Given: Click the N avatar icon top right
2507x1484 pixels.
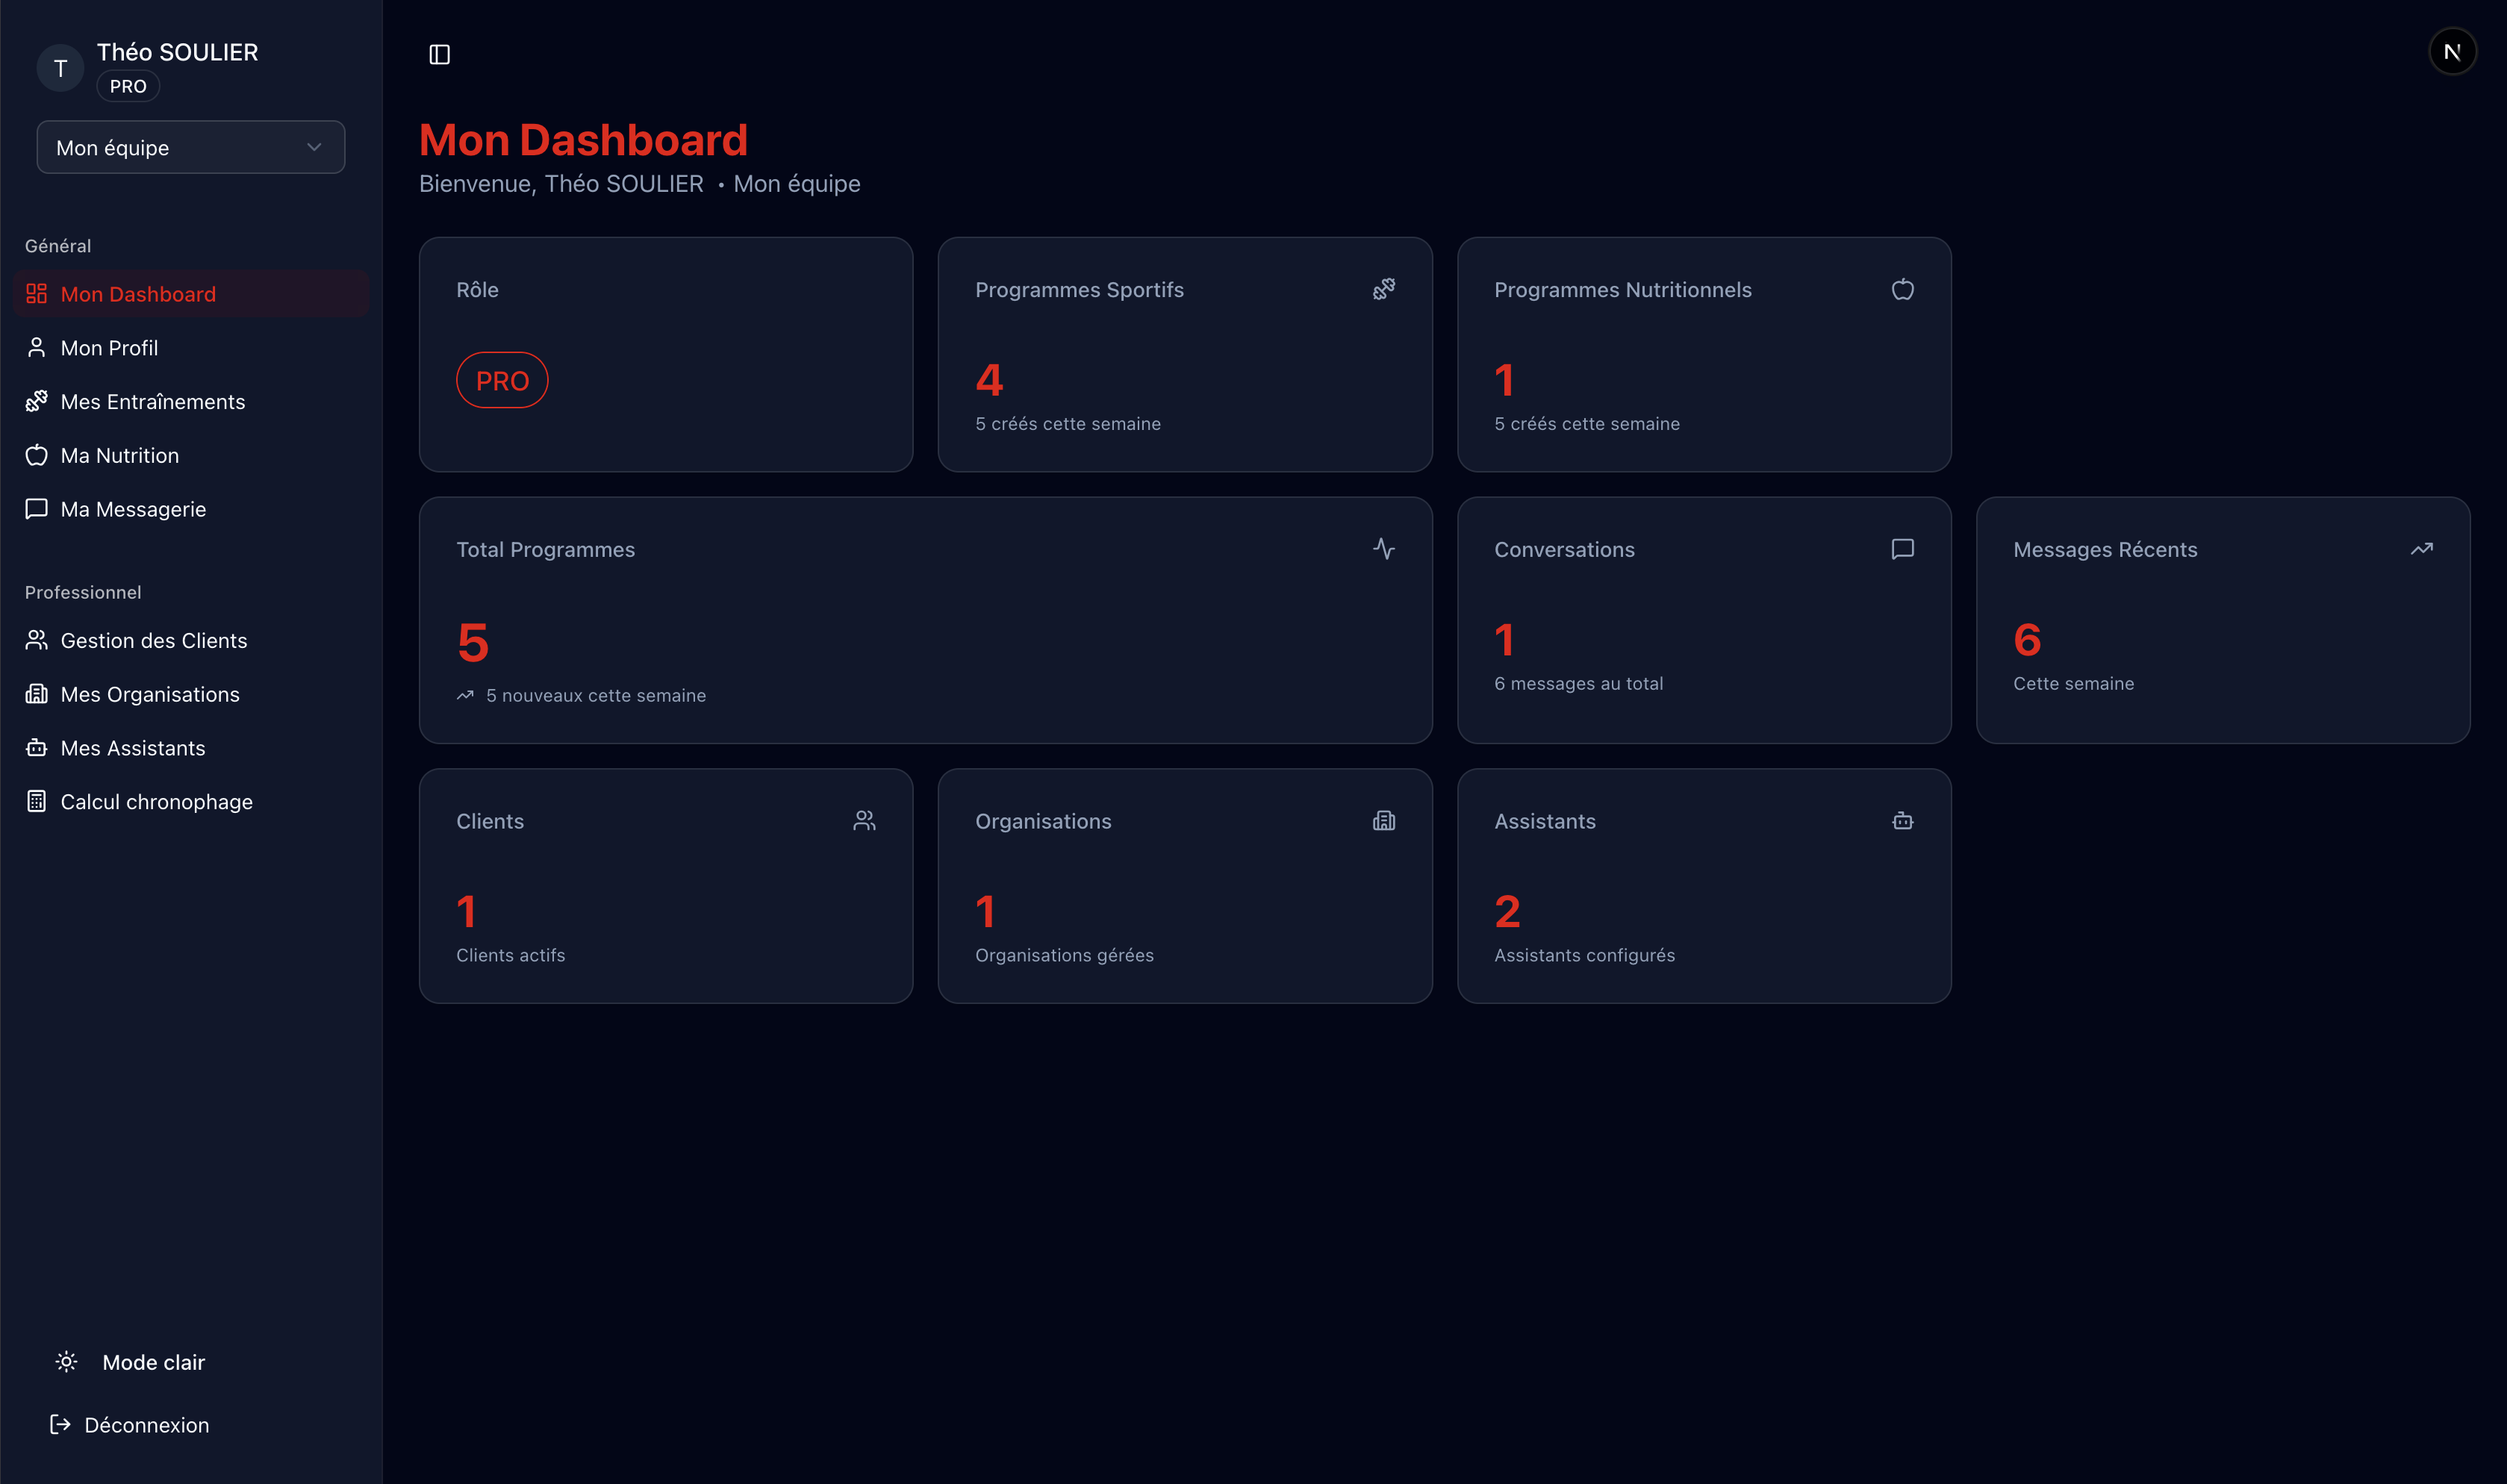Looking at the screenshot, I should 2451,52.
